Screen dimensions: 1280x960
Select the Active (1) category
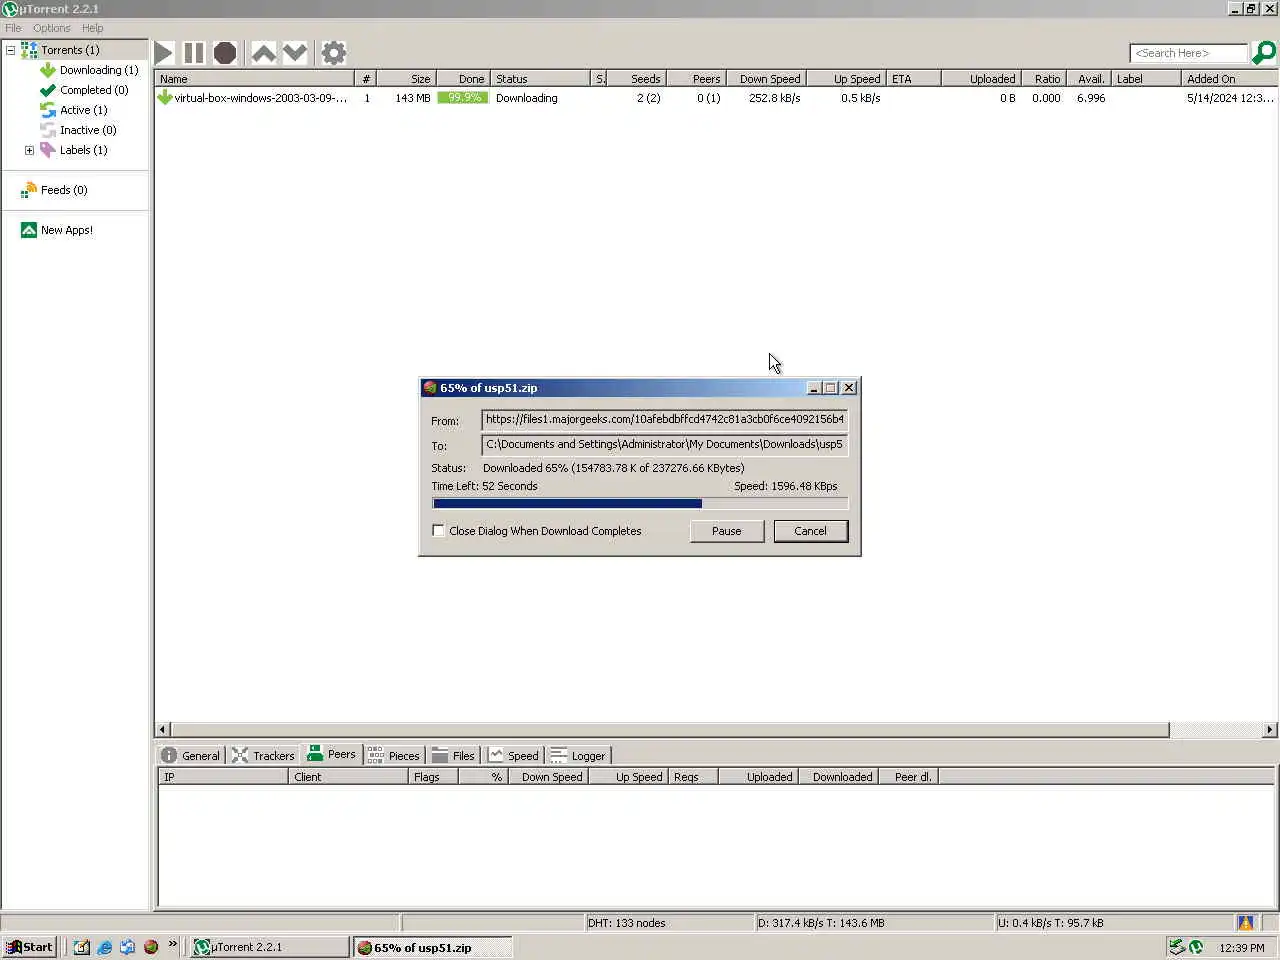coord(83,110)
